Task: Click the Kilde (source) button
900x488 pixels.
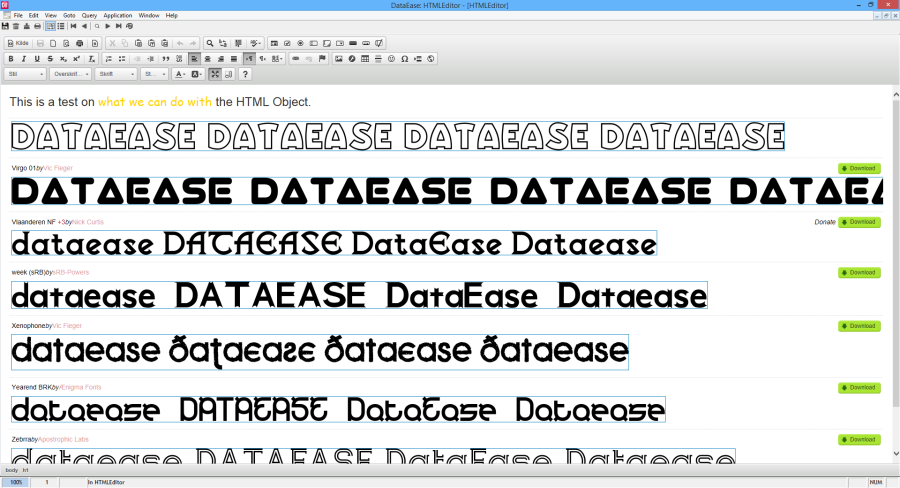Action: tap(18, 43)
